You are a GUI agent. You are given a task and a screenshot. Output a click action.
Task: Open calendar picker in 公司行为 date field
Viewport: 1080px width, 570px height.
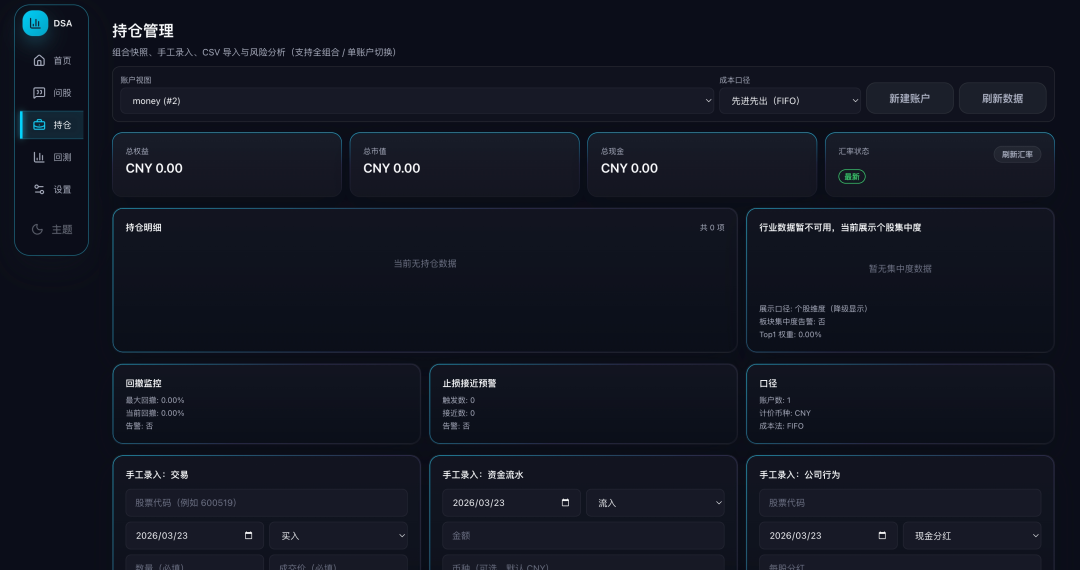point(883,536)
